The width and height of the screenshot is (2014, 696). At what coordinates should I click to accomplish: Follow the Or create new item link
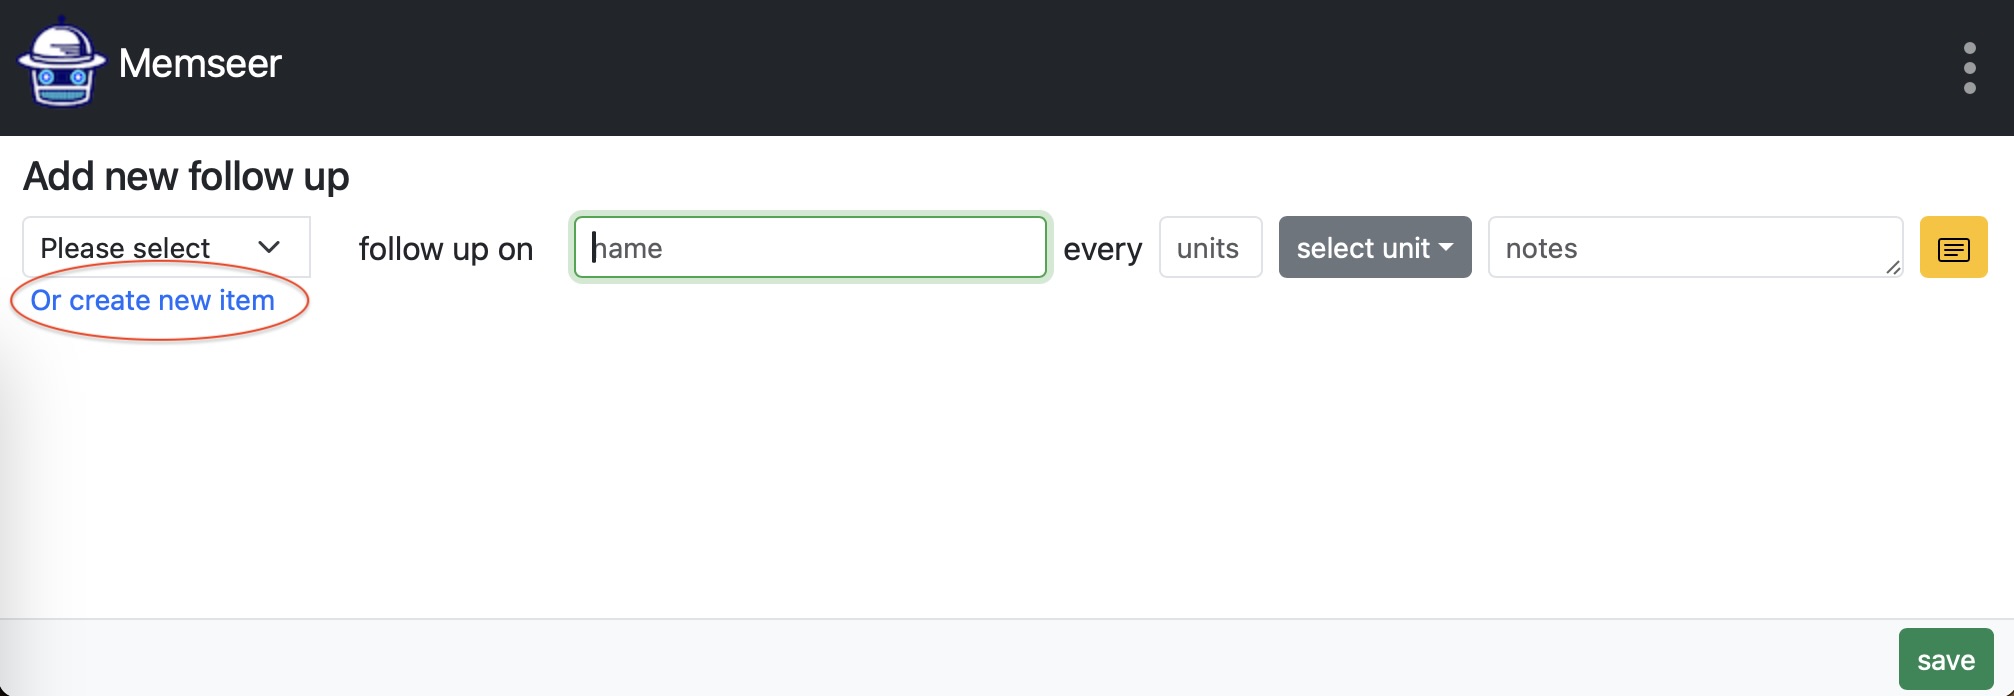[153, 300]
